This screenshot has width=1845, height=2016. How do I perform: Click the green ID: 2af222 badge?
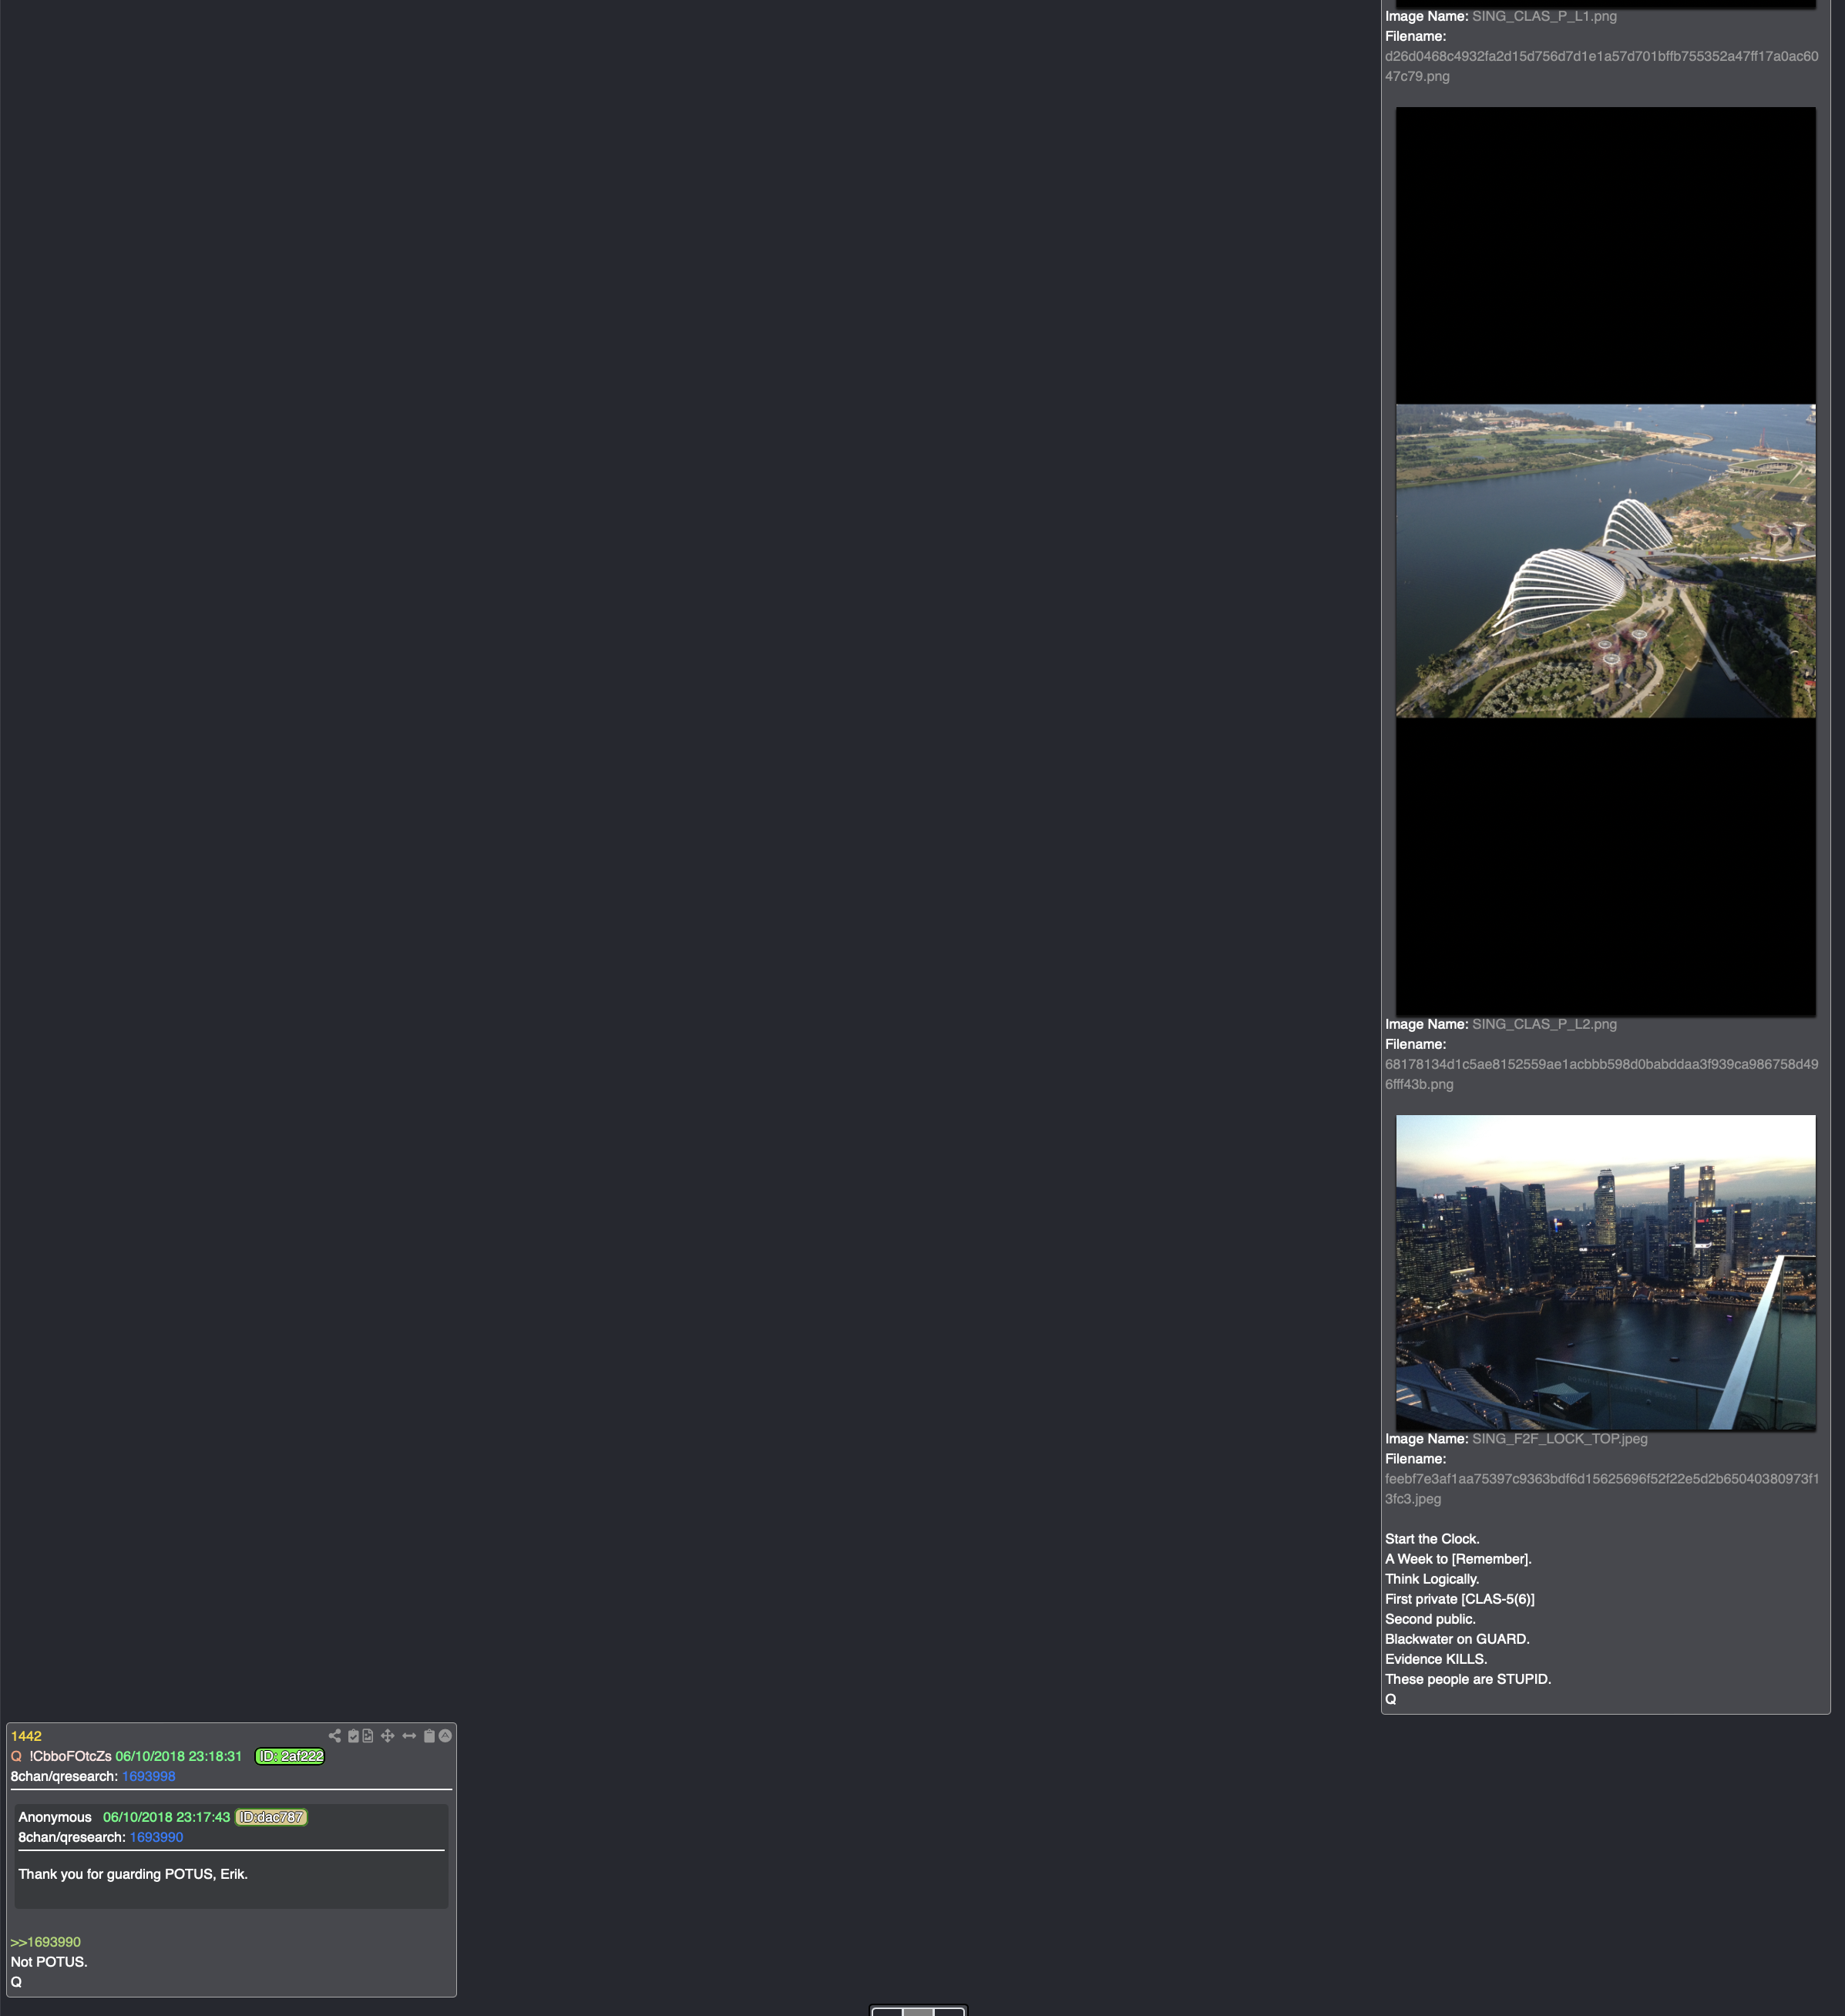(x=290, y=1756)
